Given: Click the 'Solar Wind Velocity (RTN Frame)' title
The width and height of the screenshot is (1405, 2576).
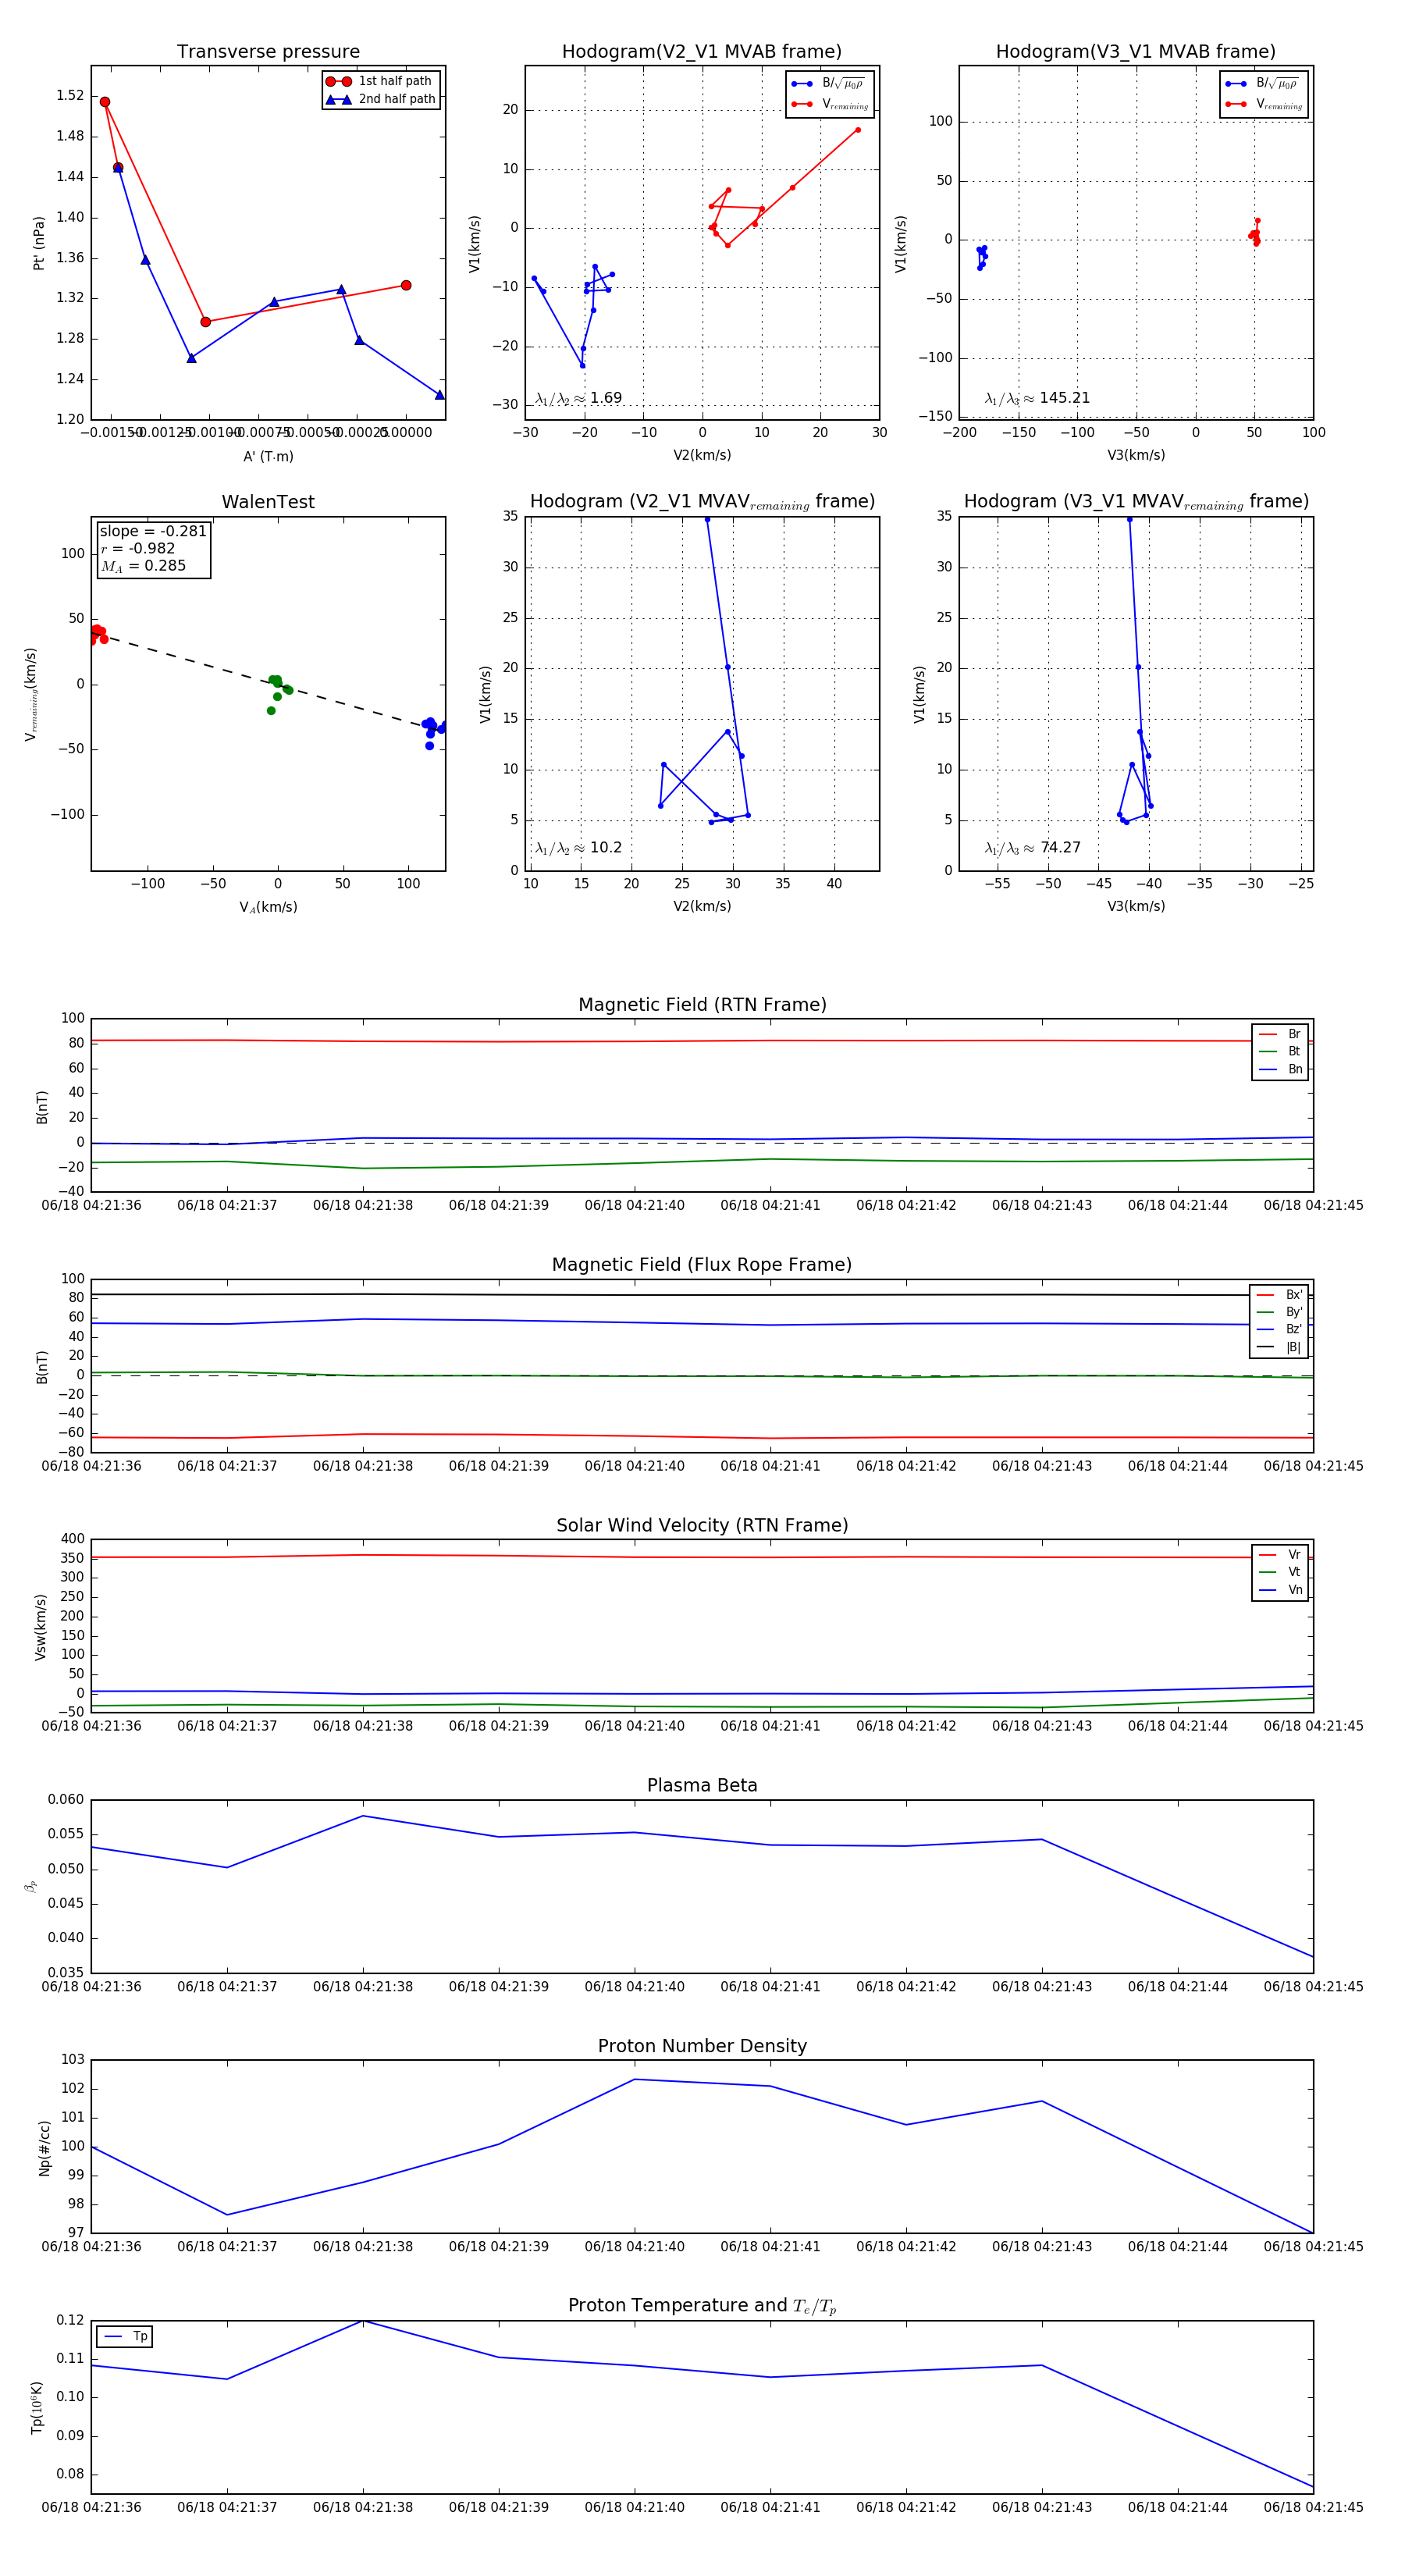Looking at the screenshot, I should pyautogui.click(x=702, y=1525).
